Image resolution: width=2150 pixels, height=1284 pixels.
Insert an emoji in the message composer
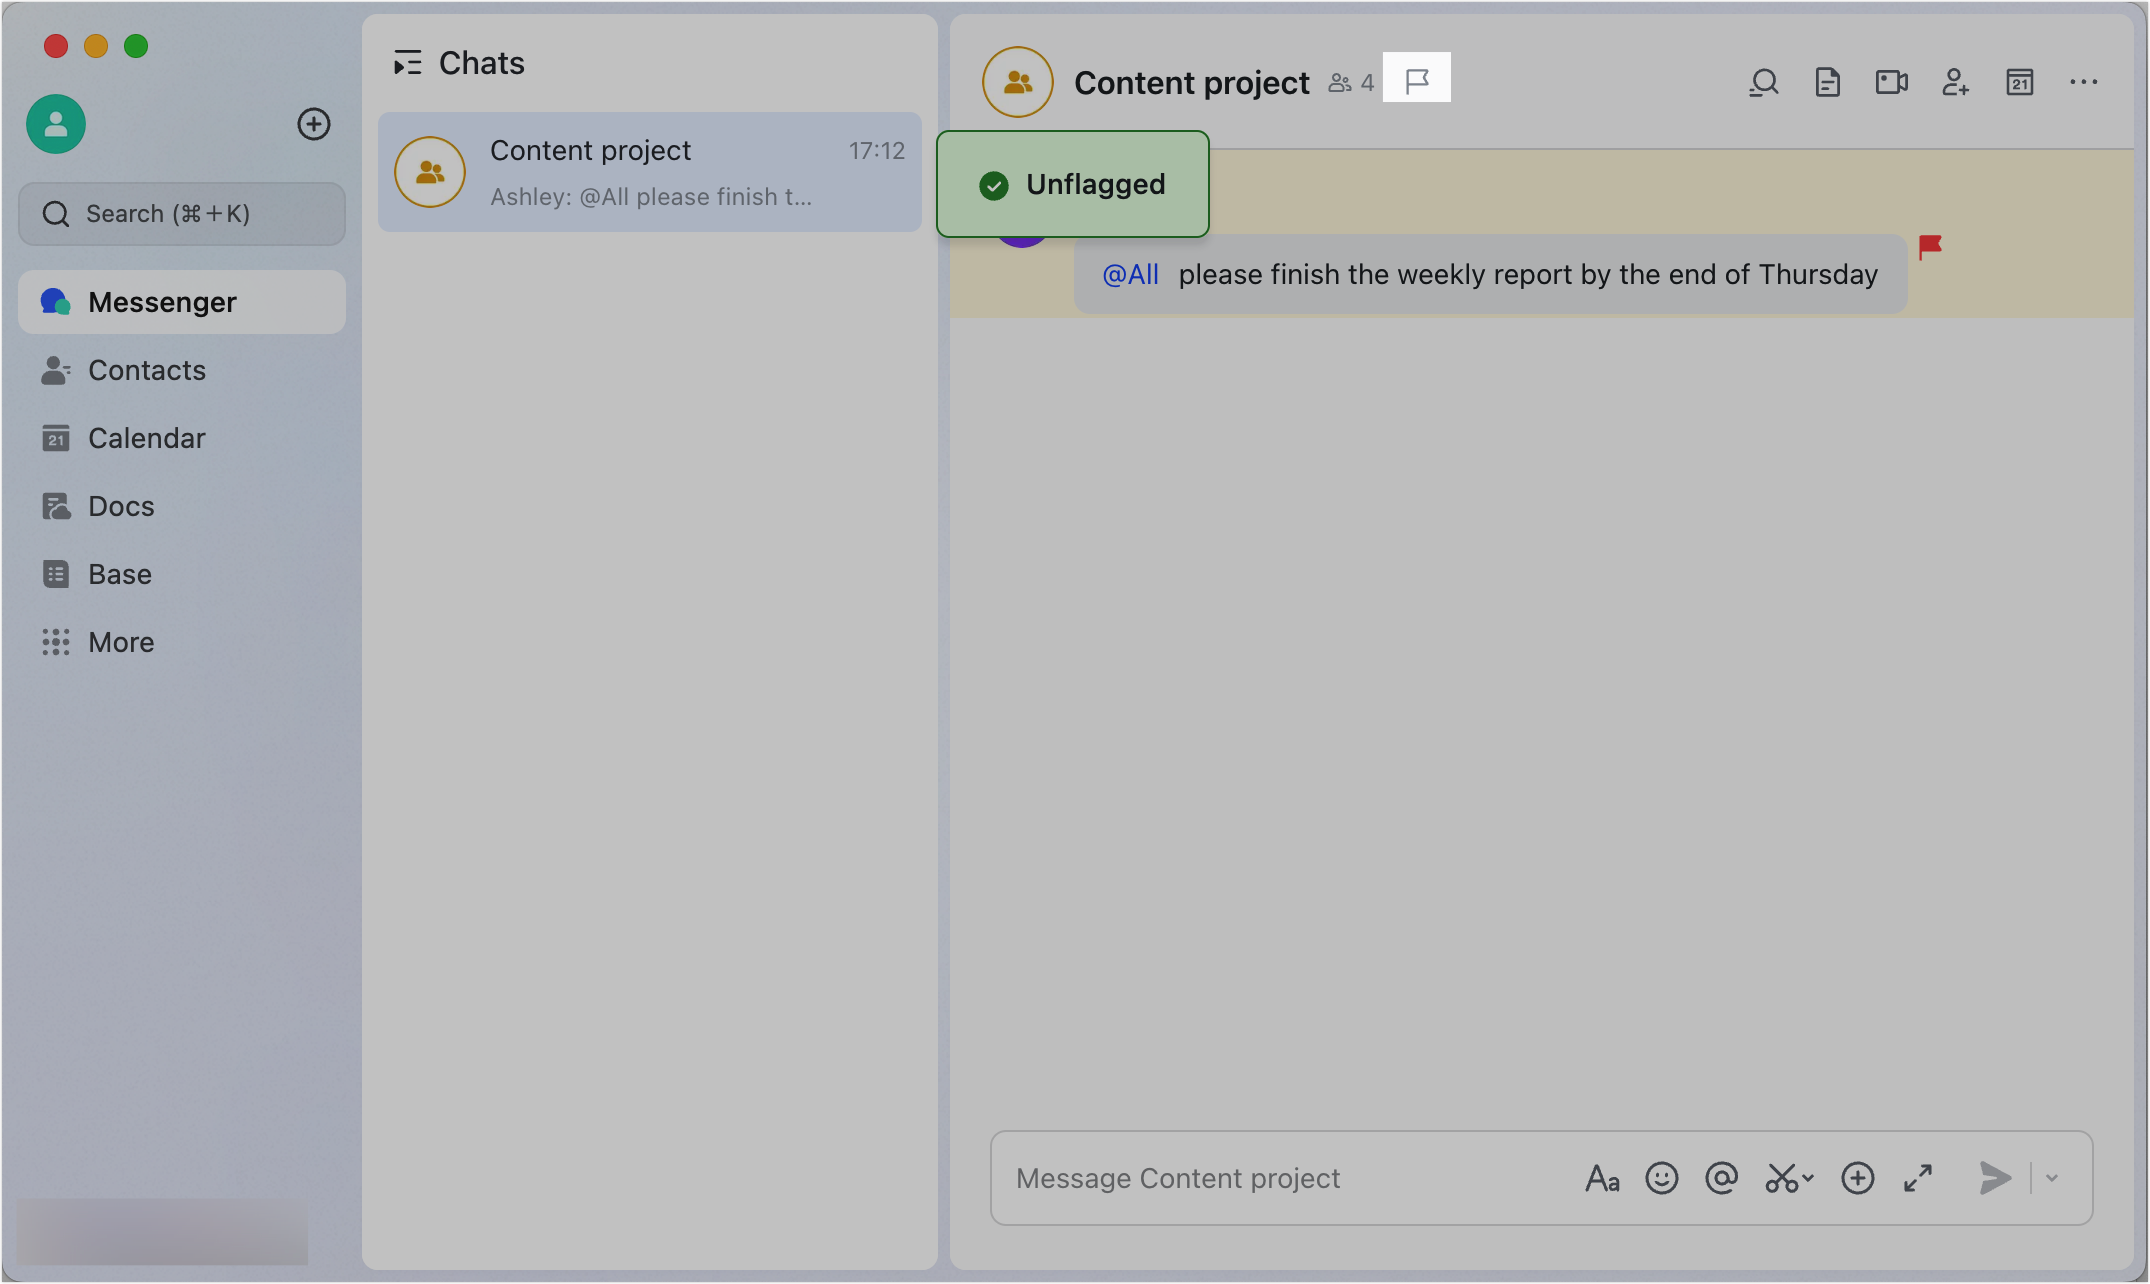pos(1662,1178)
